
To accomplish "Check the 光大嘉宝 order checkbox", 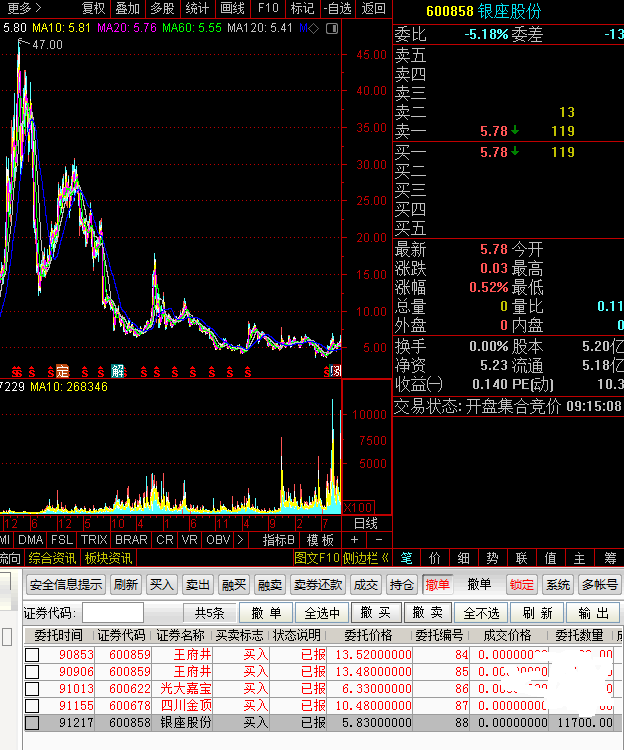I will 32,689.
